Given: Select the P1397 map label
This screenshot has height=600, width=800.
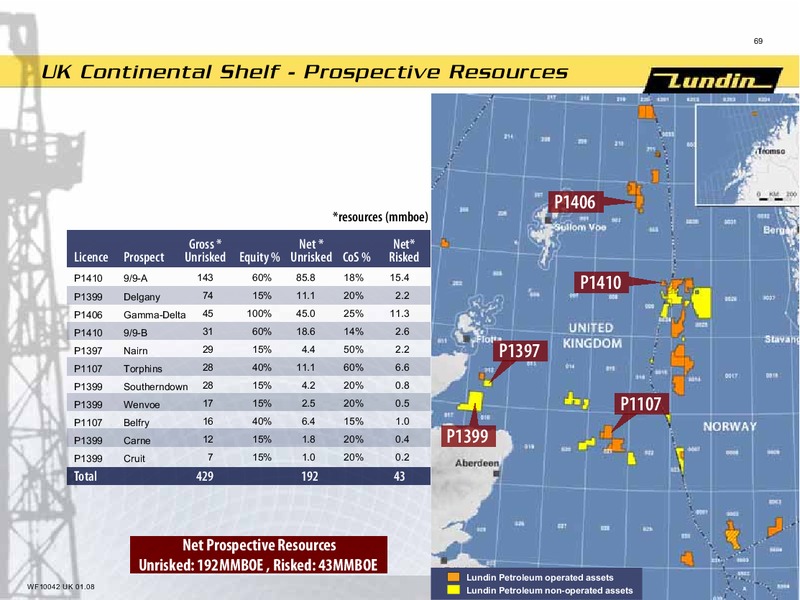Looking at the screenshot, I should coord(519,351).
